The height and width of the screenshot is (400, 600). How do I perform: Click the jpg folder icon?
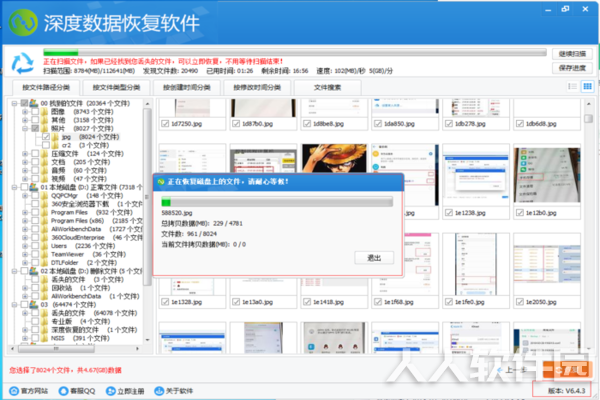click(55, 137)
